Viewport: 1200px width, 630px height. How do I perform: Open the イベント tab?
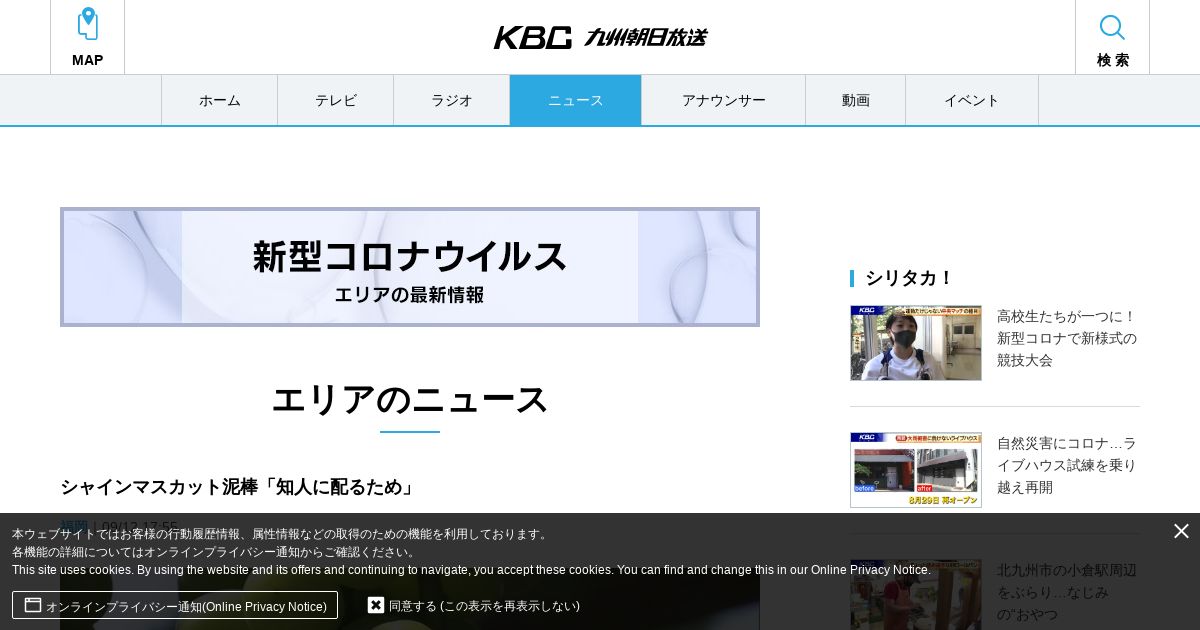coord(972,100)
